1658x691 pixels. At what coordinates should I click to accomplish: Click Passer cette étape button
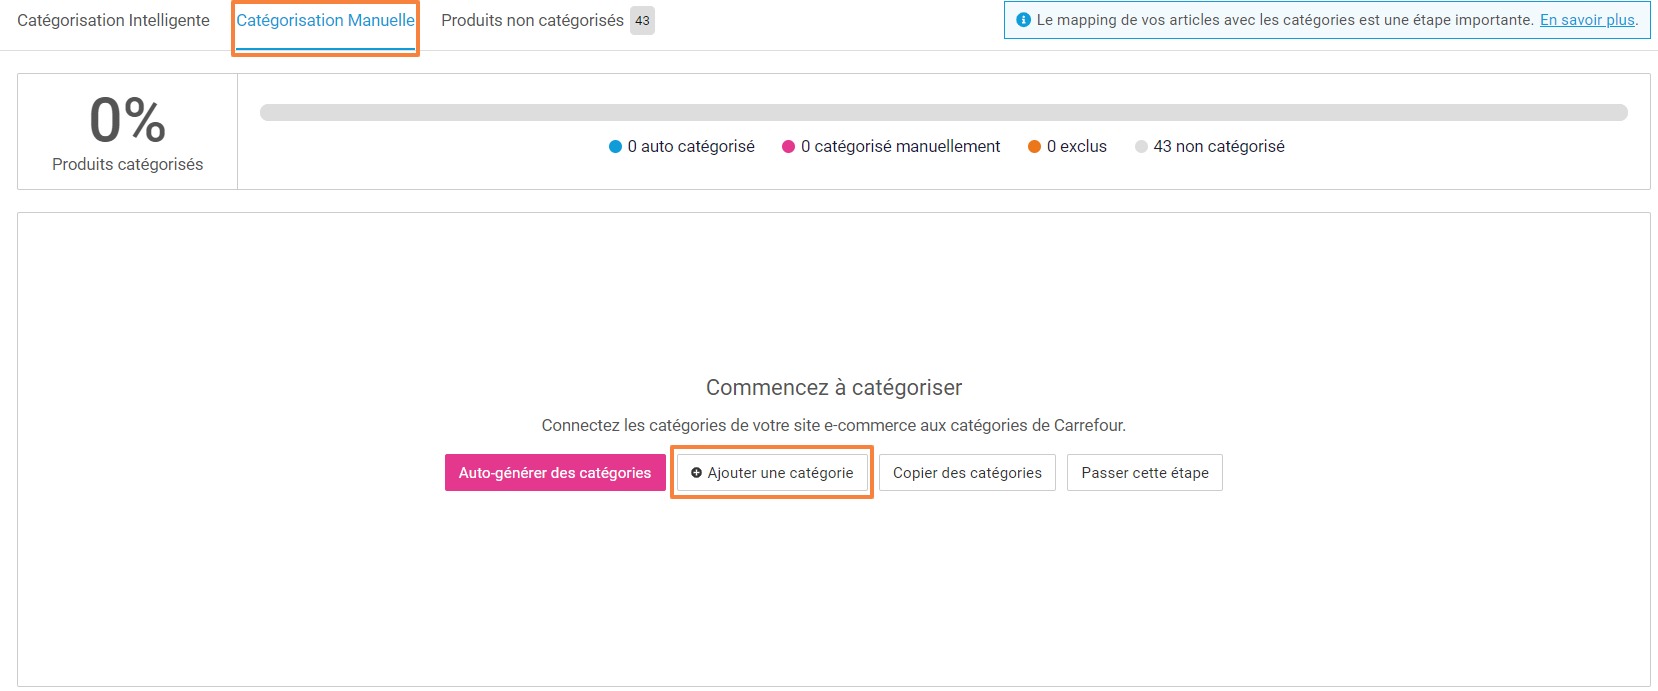1145,473
